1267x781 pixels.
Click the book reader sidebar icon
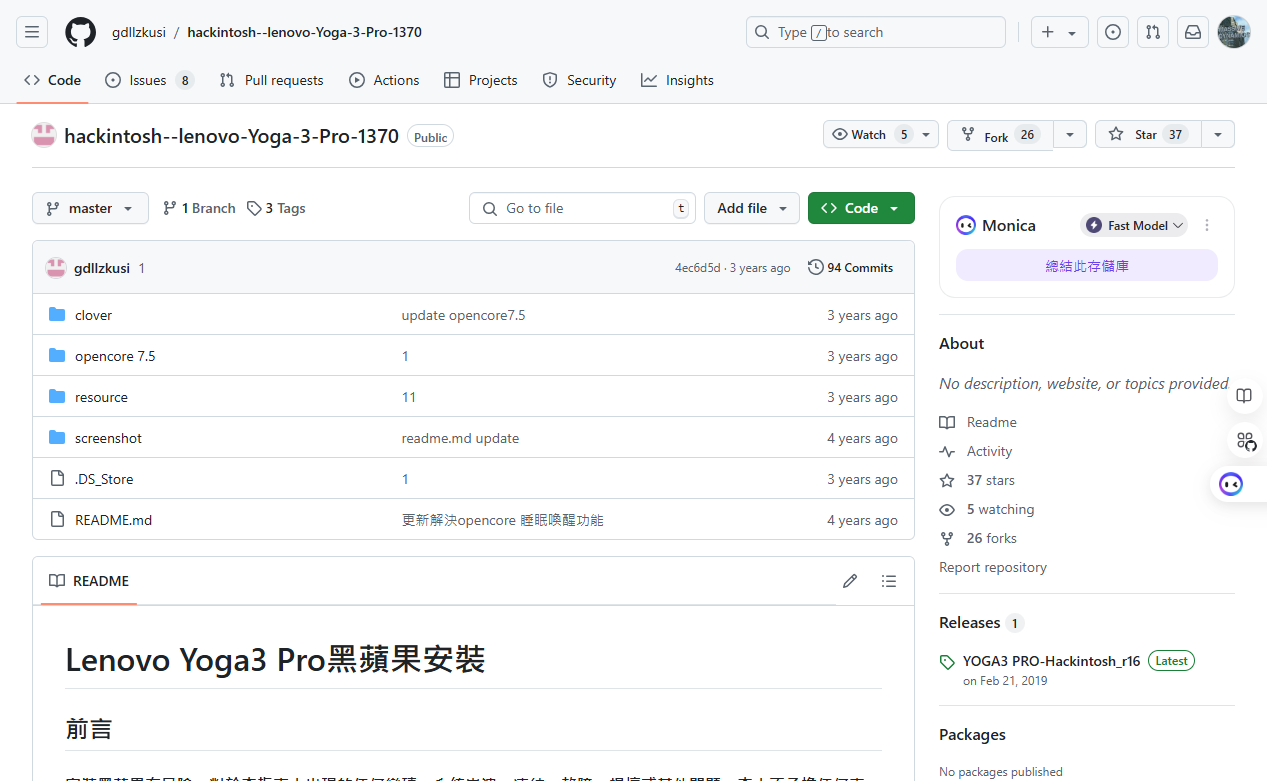tap(1244, 396)
